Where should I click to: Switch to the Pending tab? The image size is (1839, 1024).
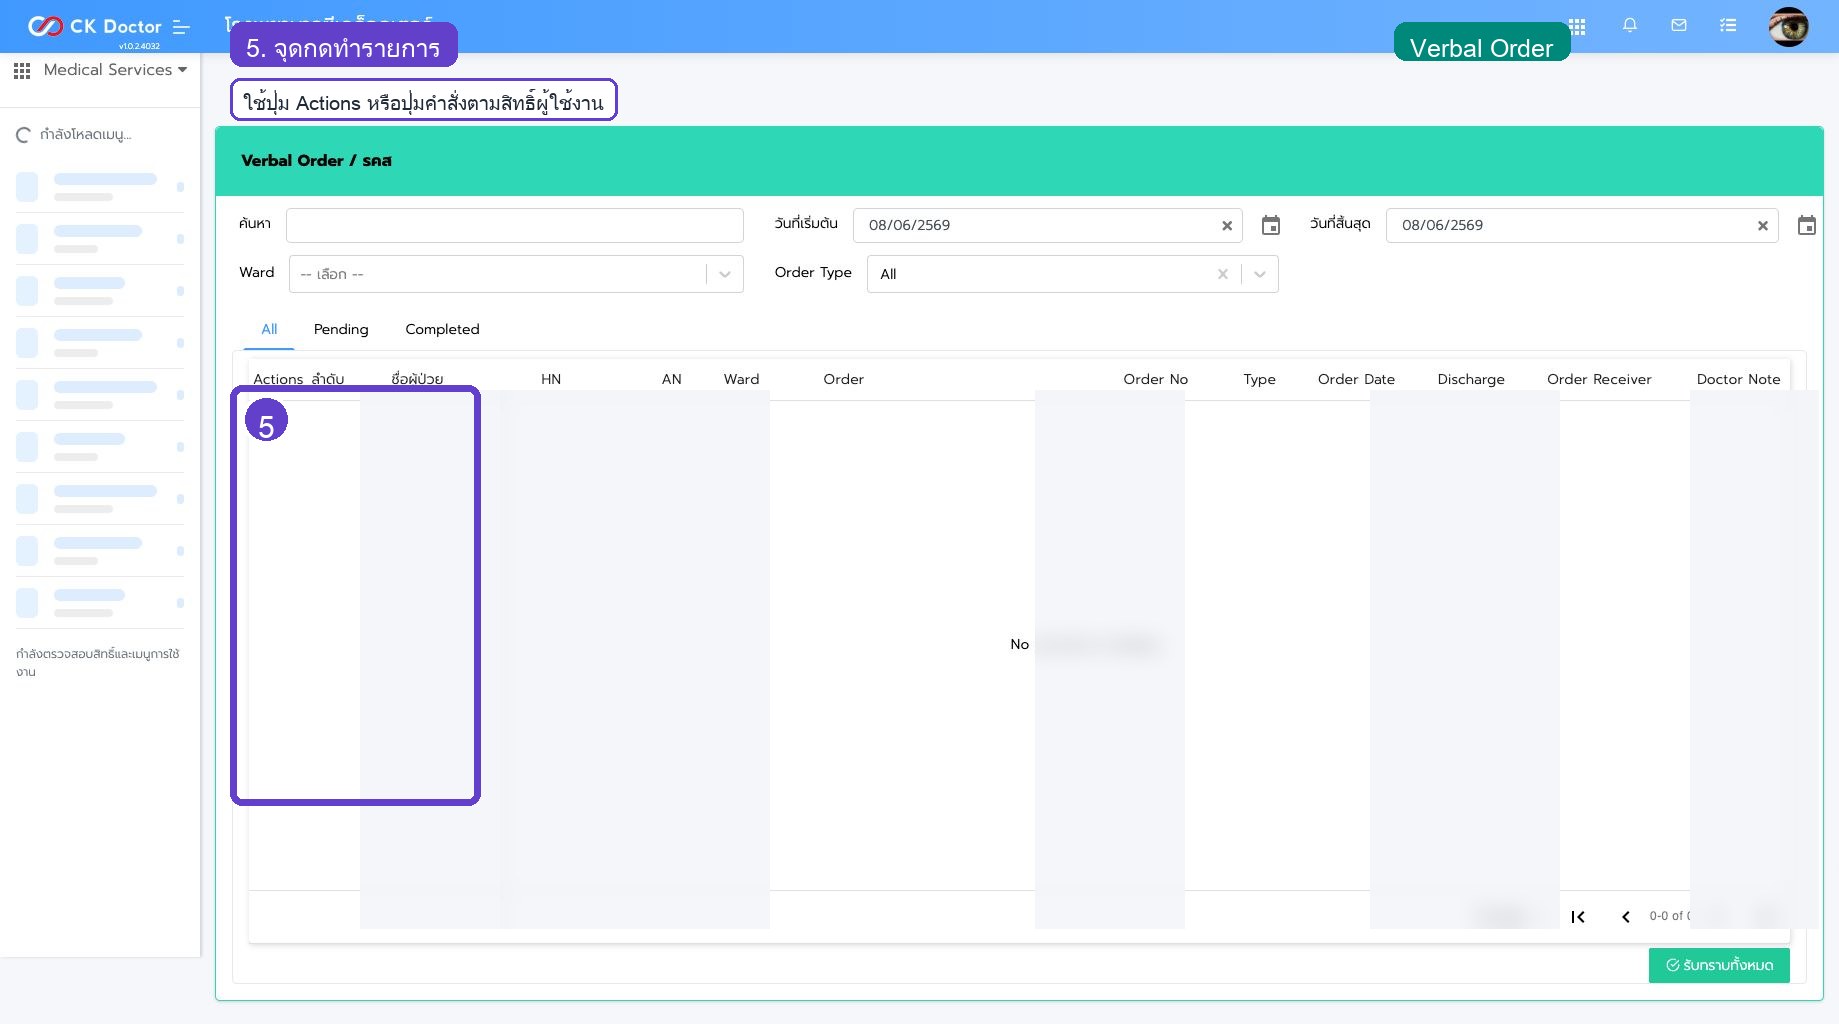(x=341, y=329)
